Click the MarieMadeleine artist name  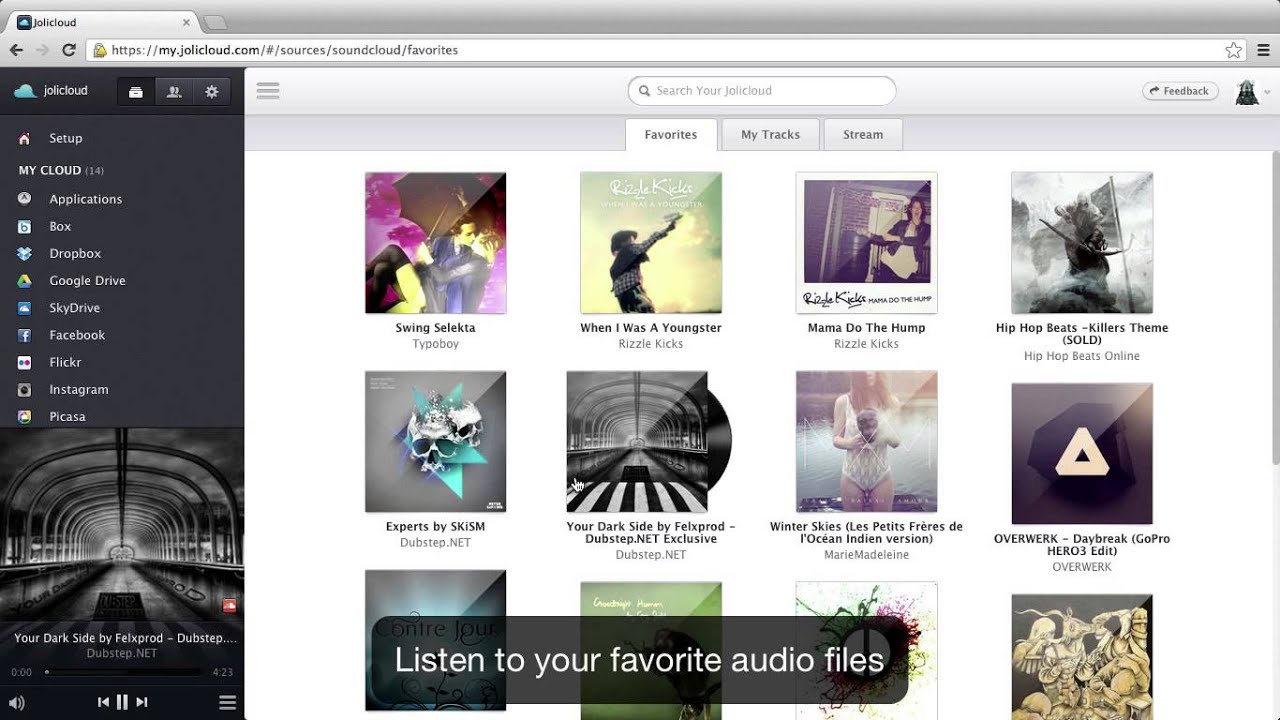pos(866,555)
